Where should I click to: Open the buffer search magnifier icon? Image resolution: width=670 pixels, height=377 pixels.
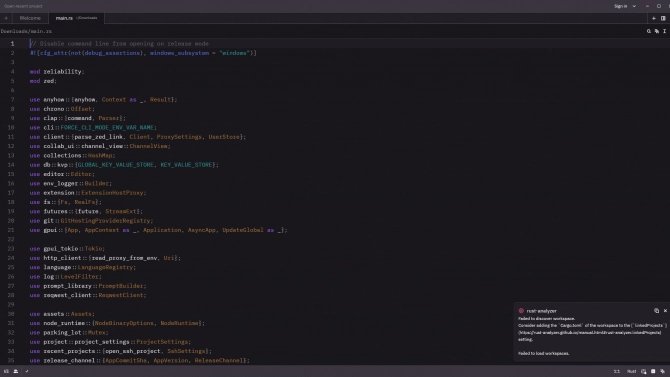(x=649, y=31)
